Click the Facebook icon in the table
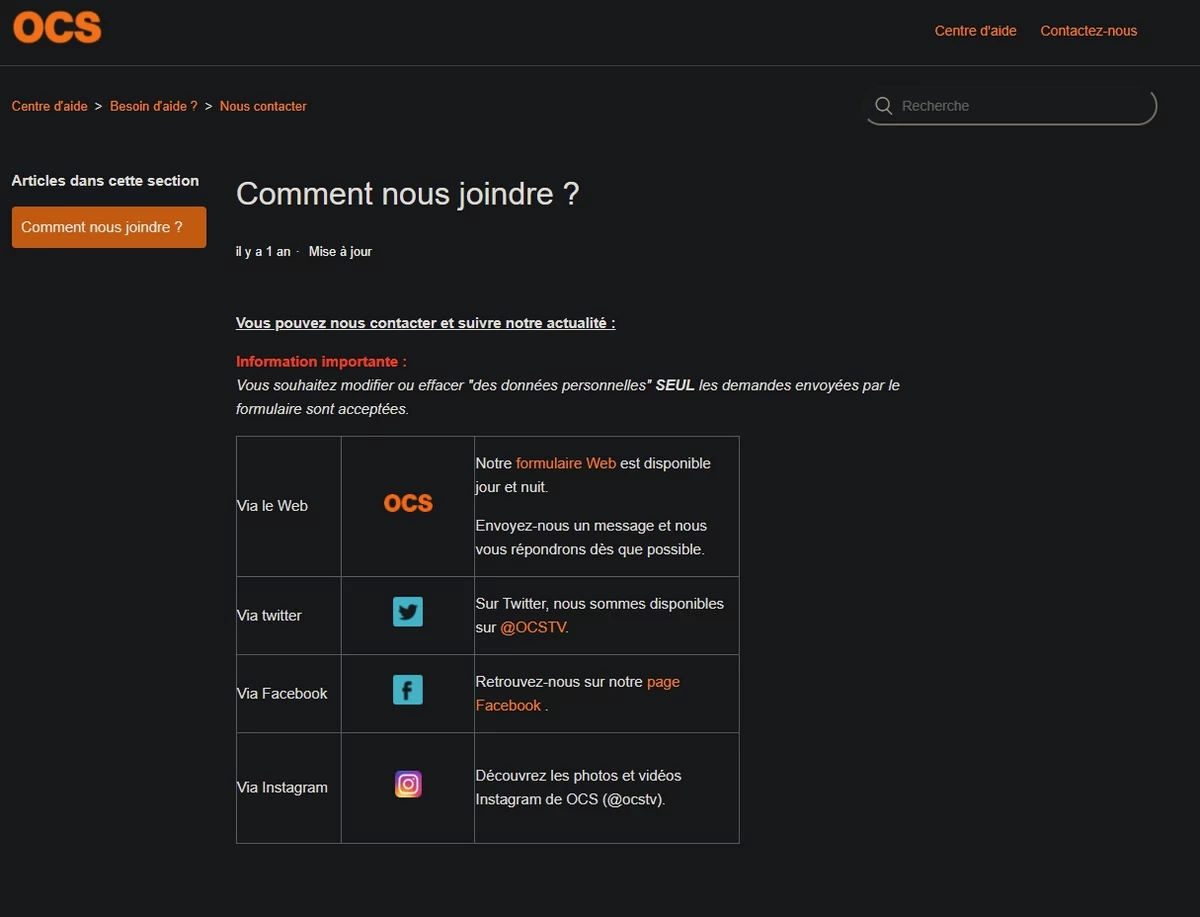The width and height of the screenshot is (1200, 917). point(408,689)
